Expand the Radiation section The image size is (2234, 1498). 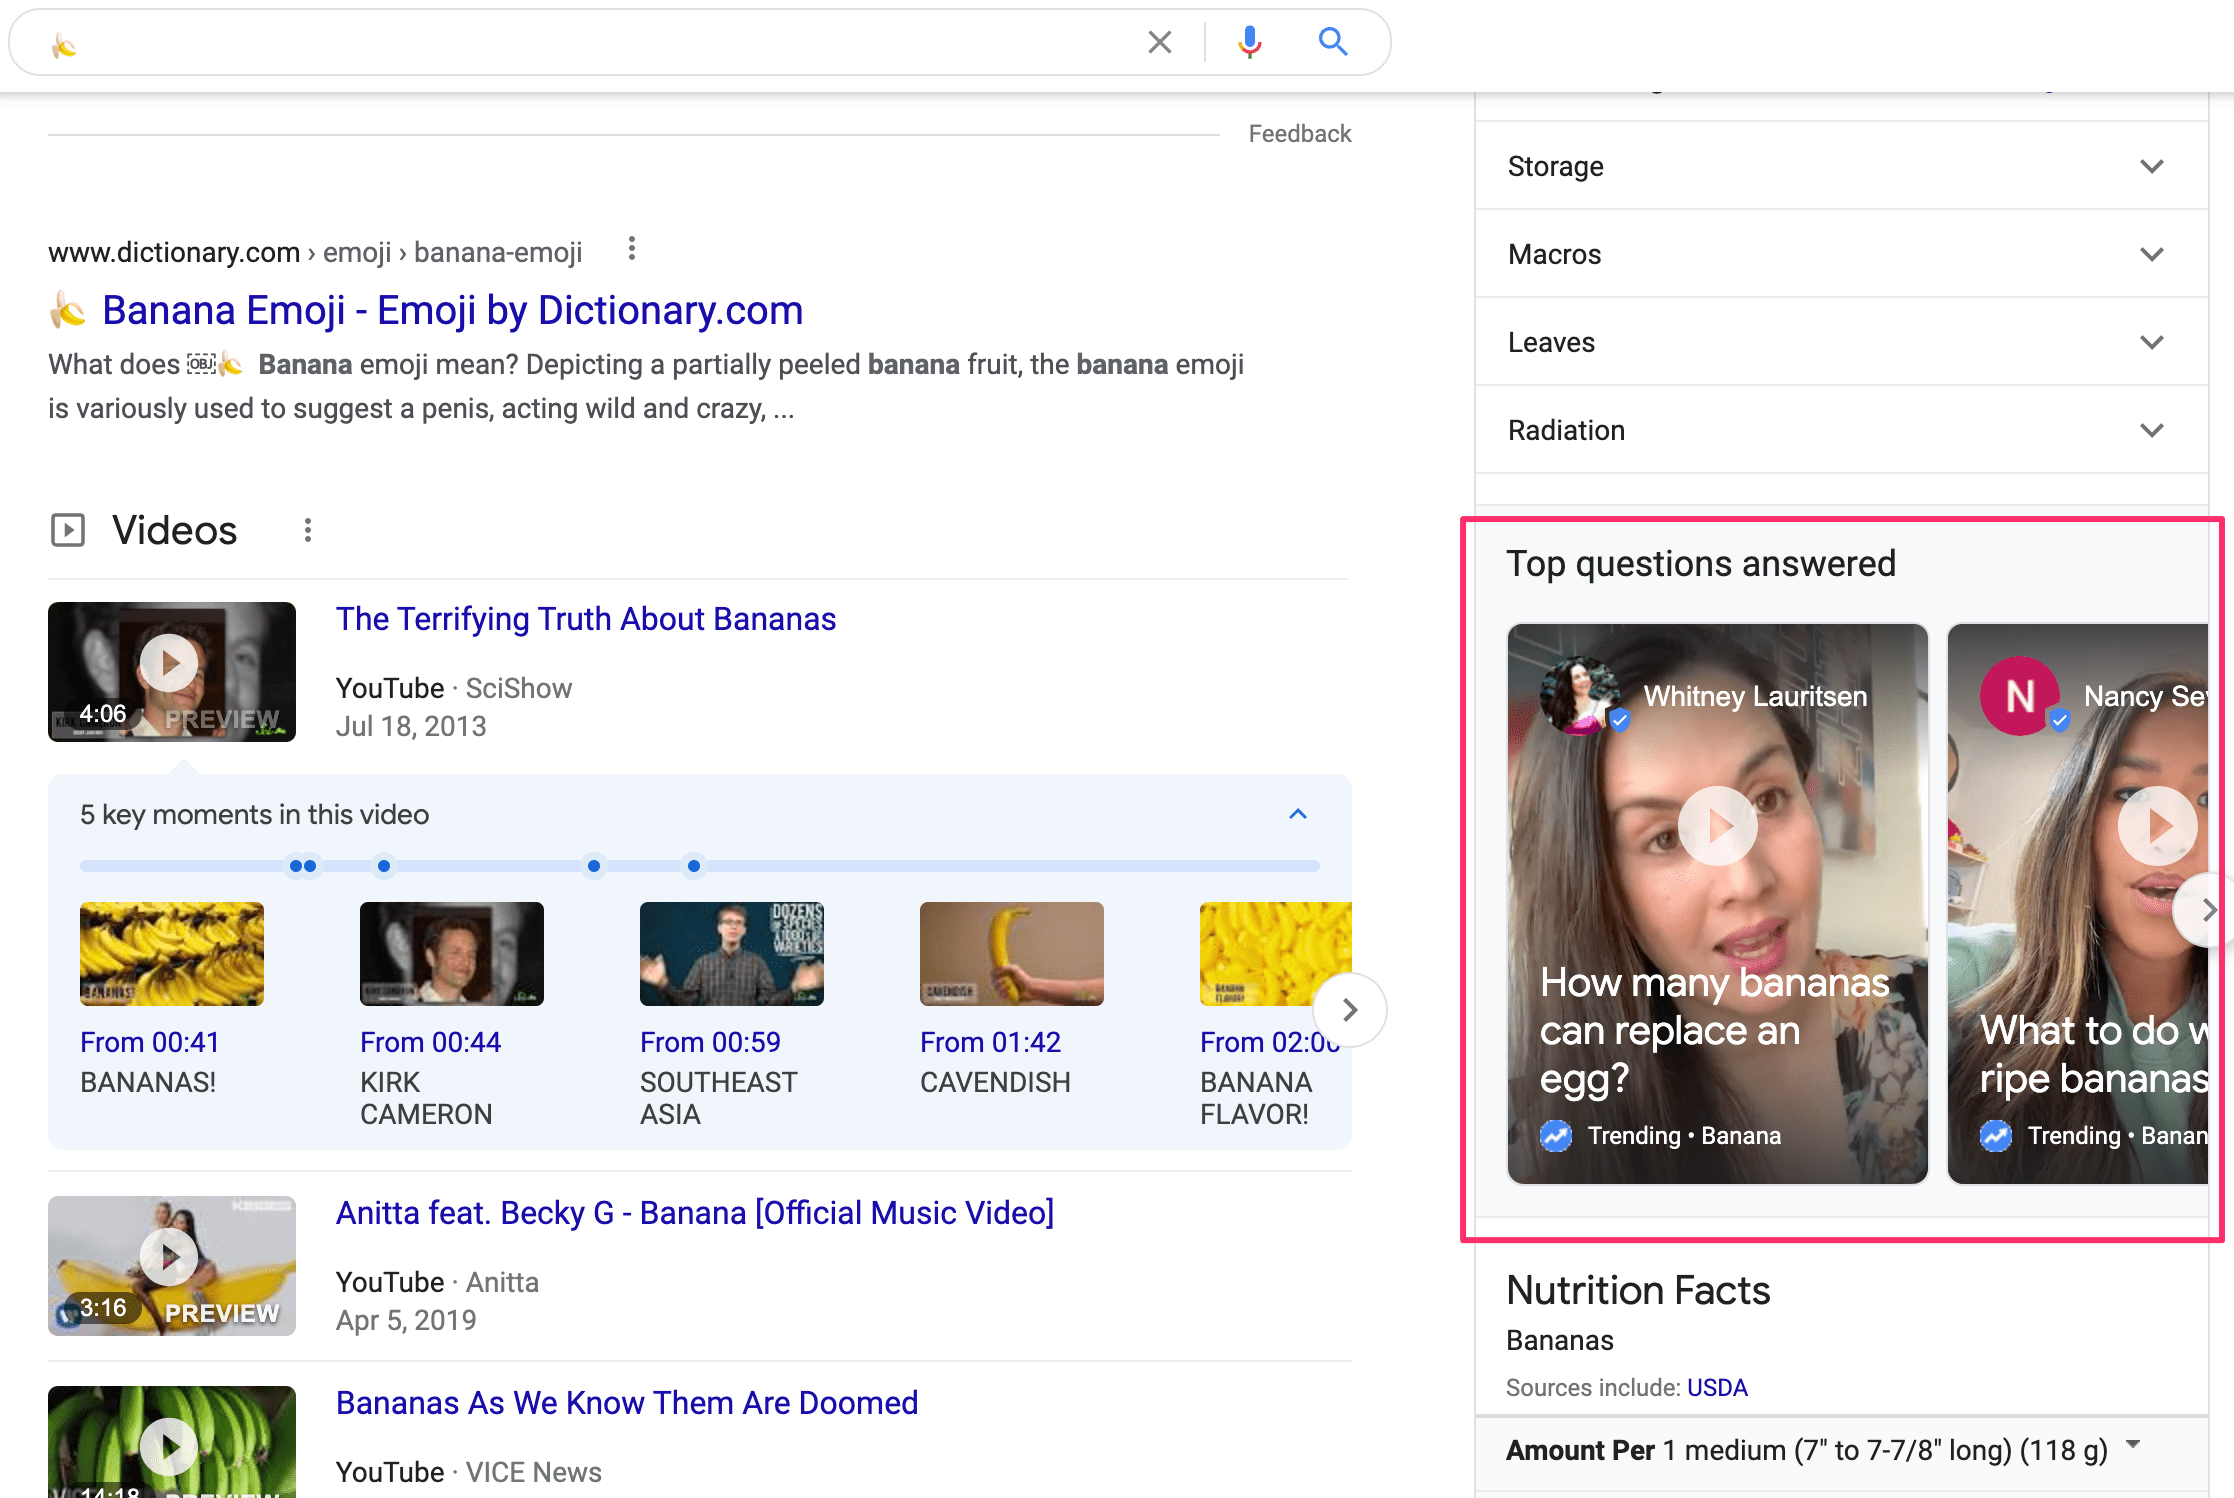pos(1841,430)
